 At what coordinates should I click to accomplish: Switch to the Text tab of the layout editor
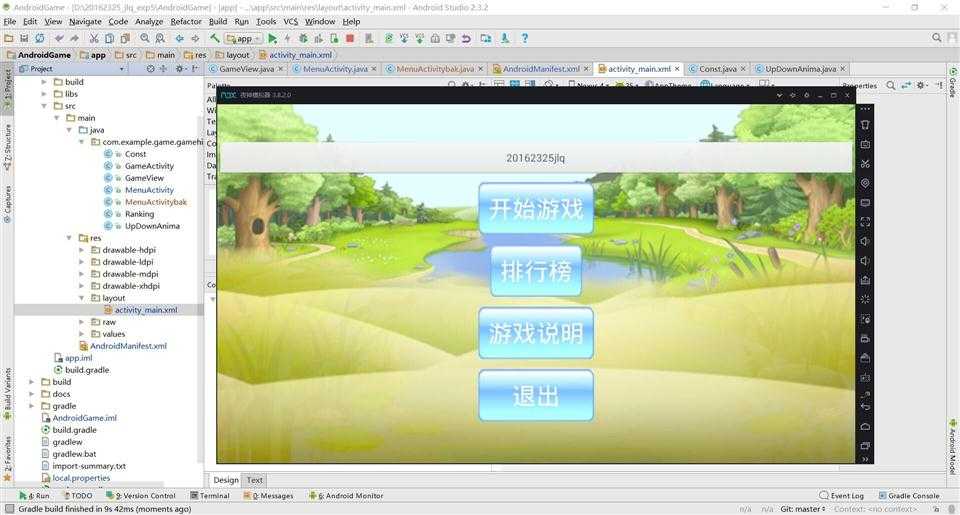pos(255,480)
